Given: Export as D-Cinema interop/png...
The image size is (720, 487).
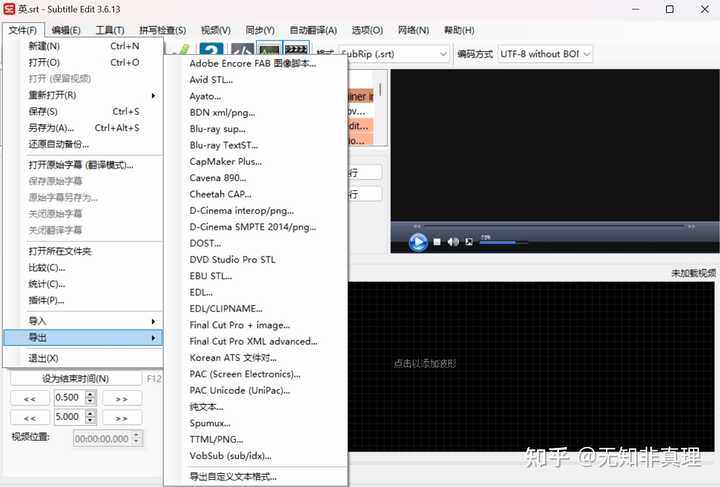Looking at the screenshot, I should 256,211.
